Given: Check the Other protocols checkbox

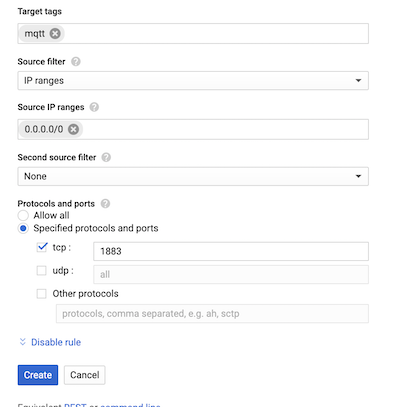Looking at the screenshot, I should (x=42, y=294).
